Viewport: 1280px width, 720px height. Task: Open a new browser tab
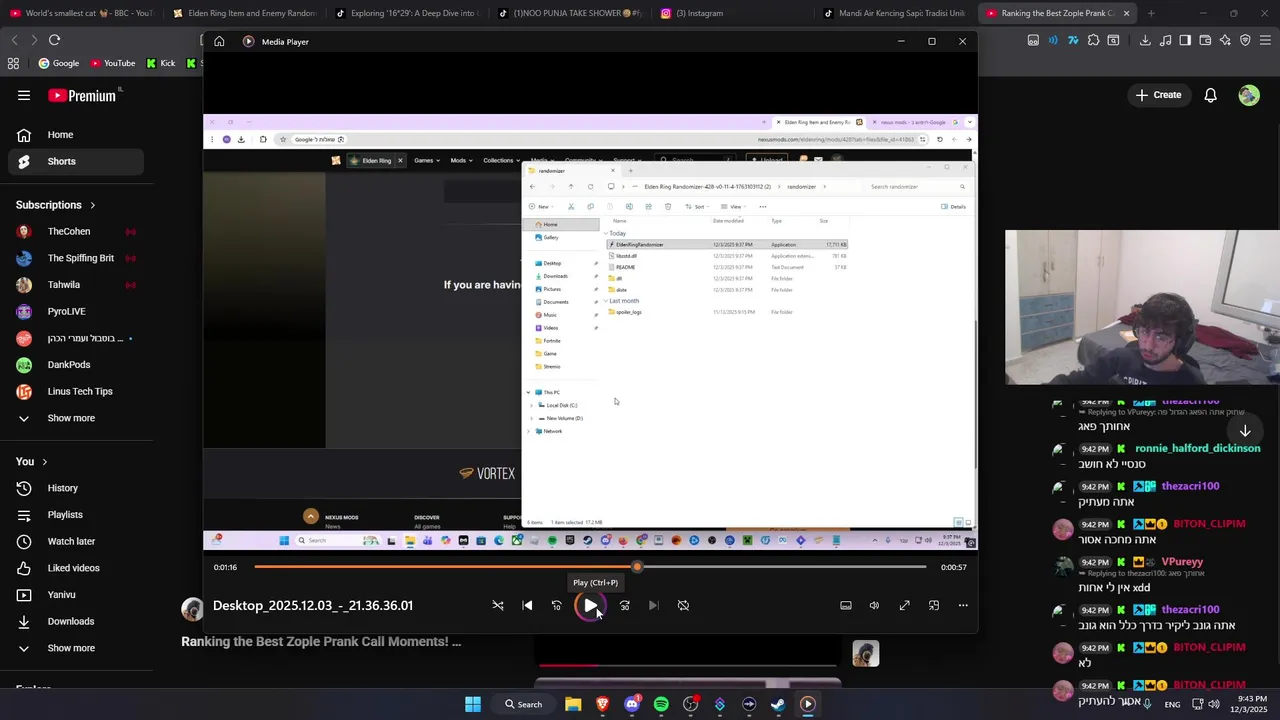click(1151, 13)
